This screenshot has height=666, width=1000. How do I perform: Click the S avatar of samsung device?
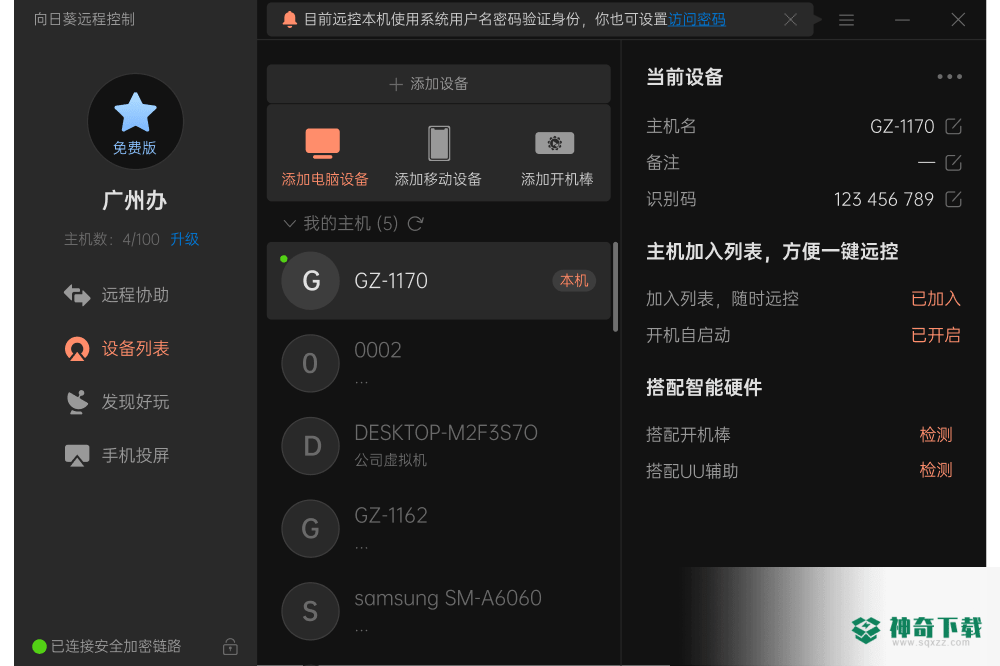(x=311, y=611)
